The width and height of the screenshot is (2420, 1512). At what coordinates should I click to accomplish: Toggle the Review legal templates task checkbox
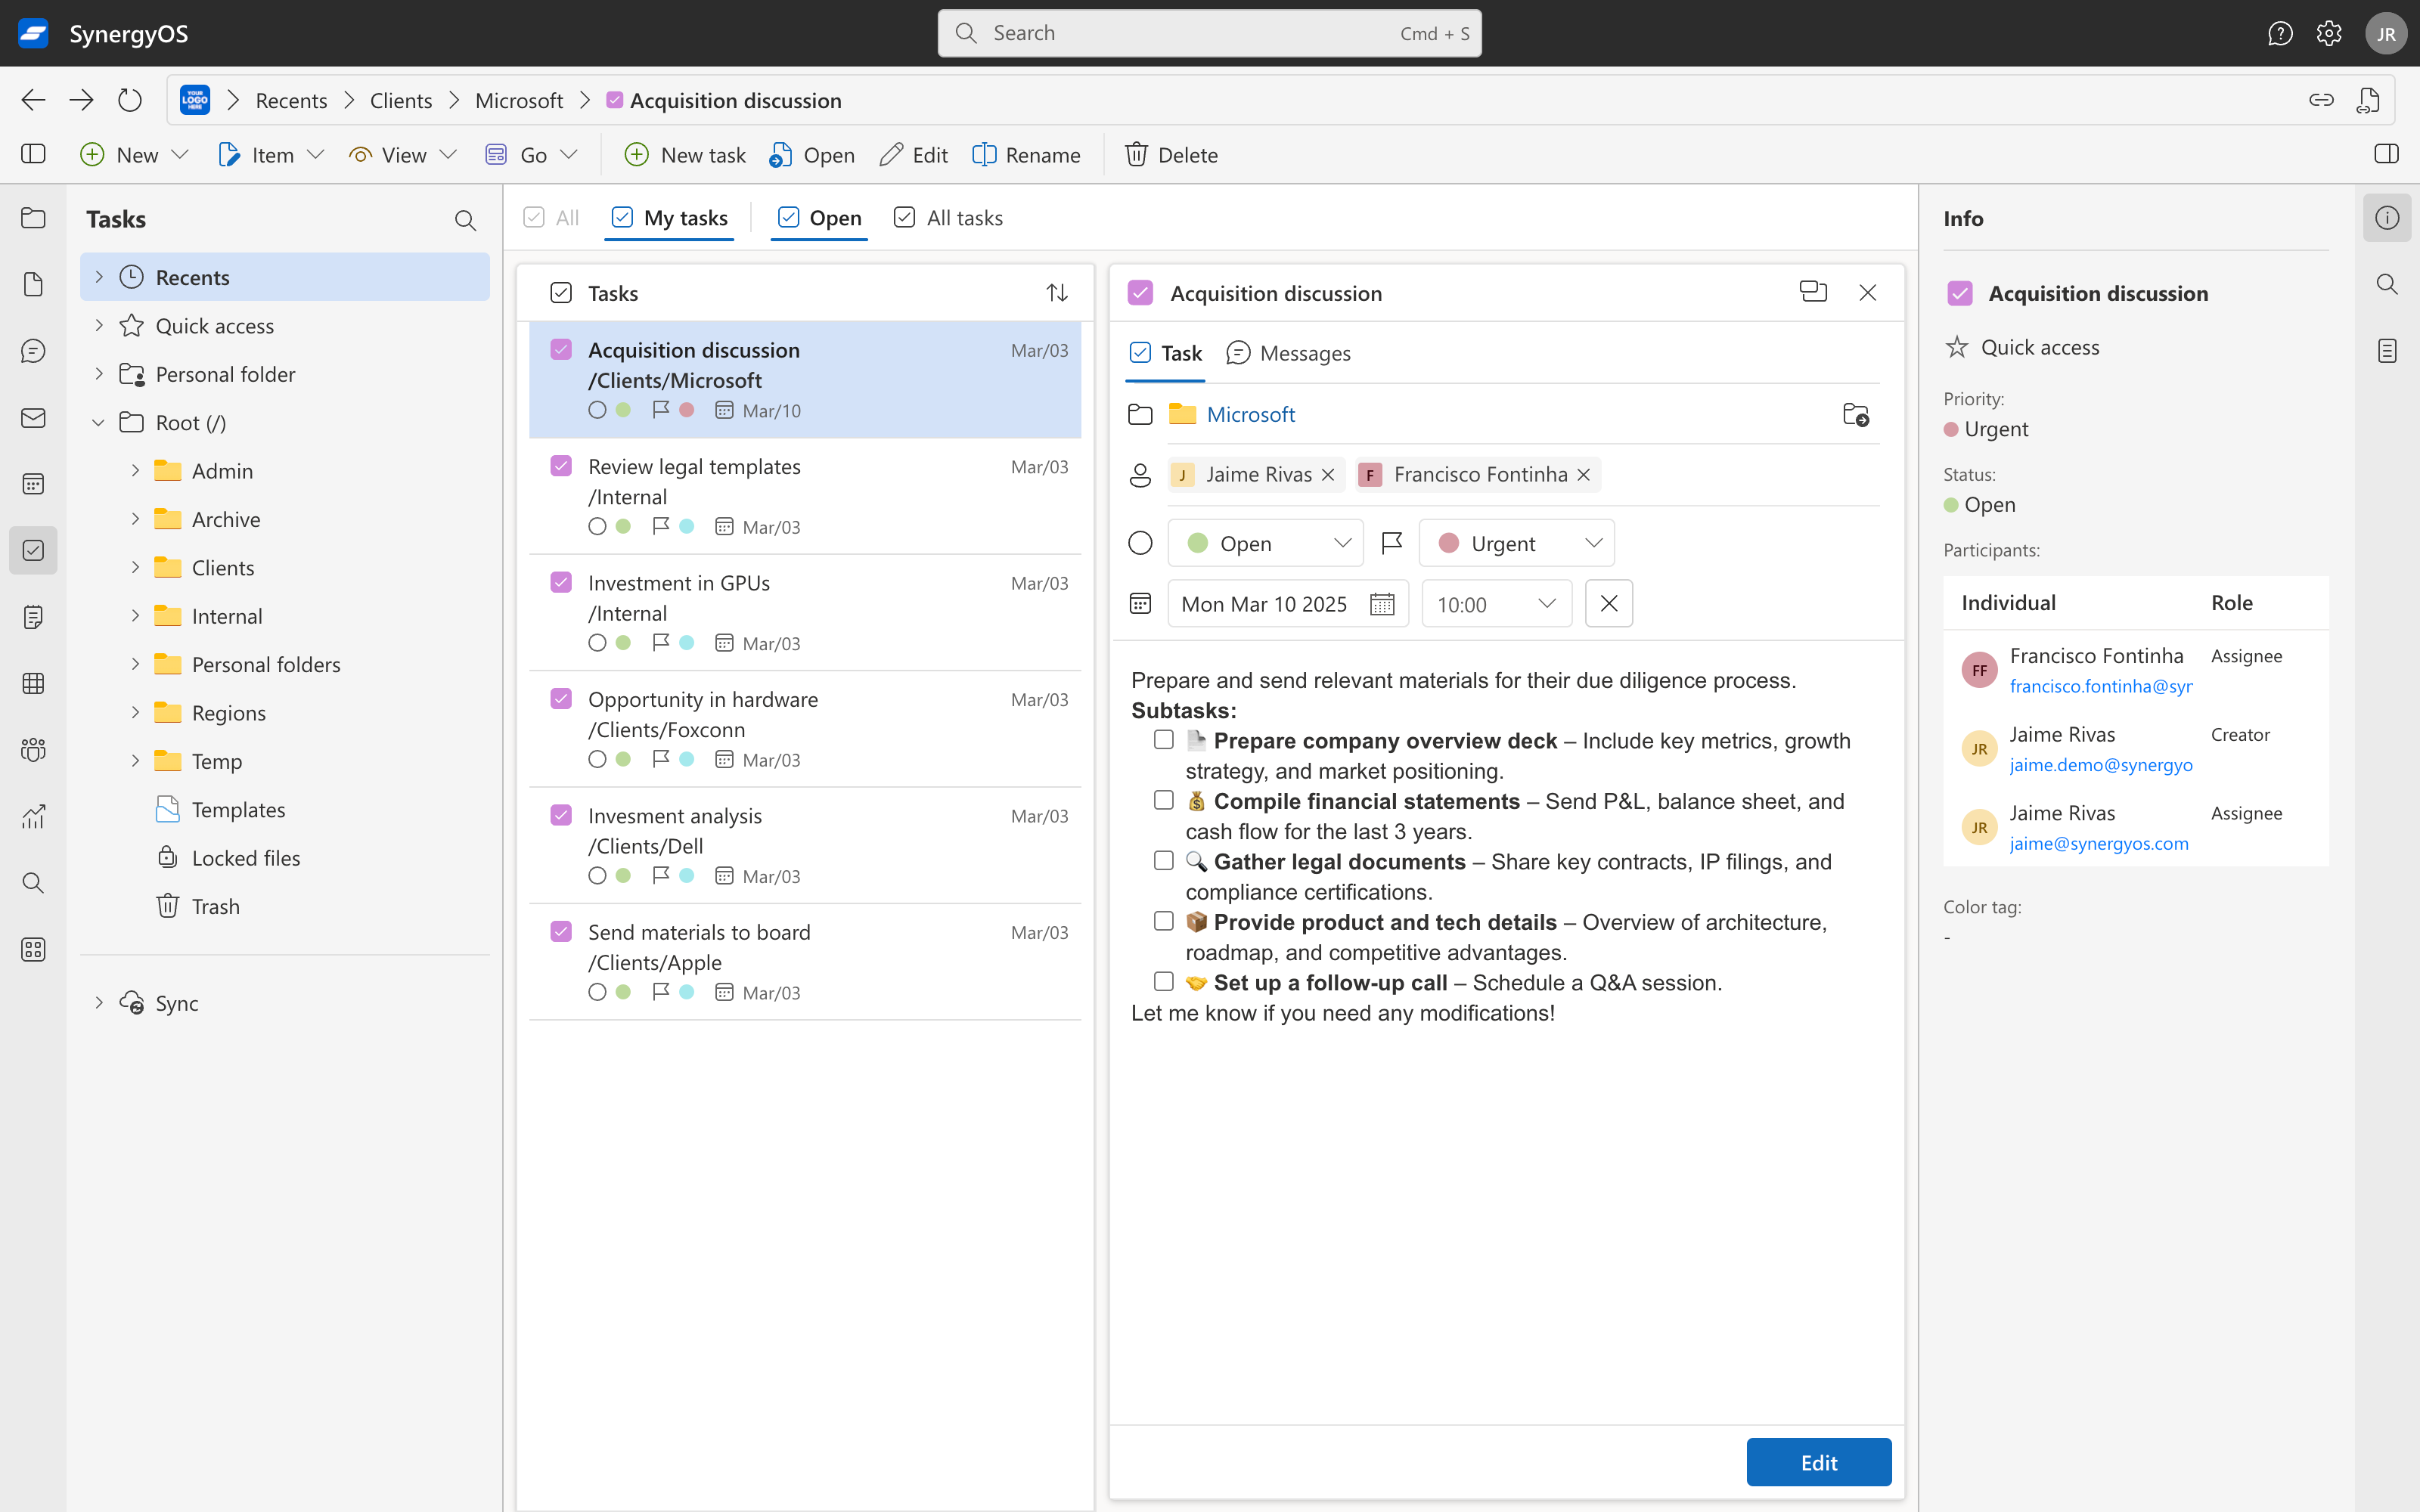tap(561, 466)
